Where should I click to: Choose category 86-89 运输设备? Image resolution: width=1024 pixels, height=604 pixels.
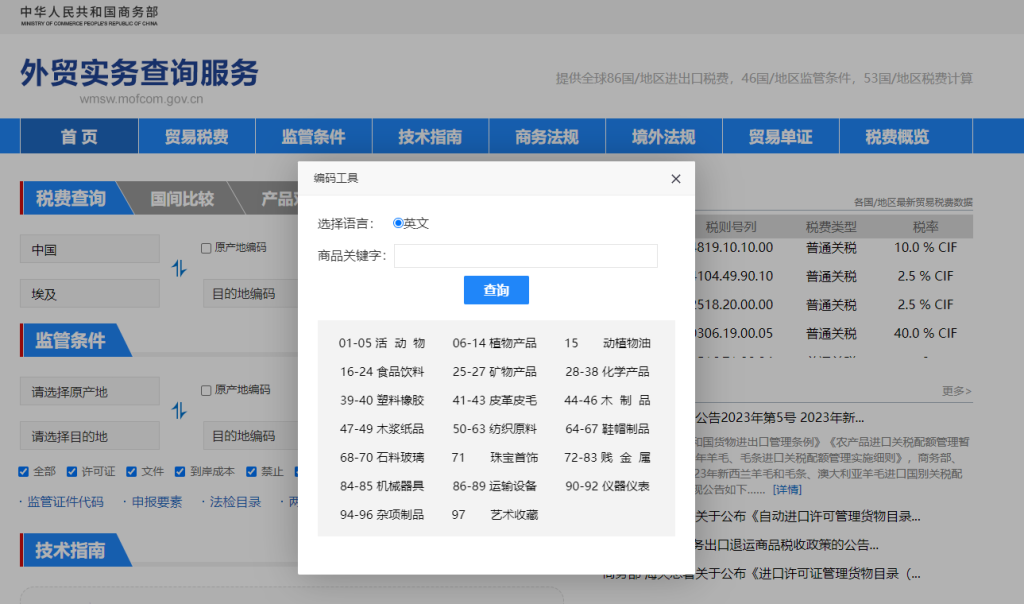tap(494, 486)
